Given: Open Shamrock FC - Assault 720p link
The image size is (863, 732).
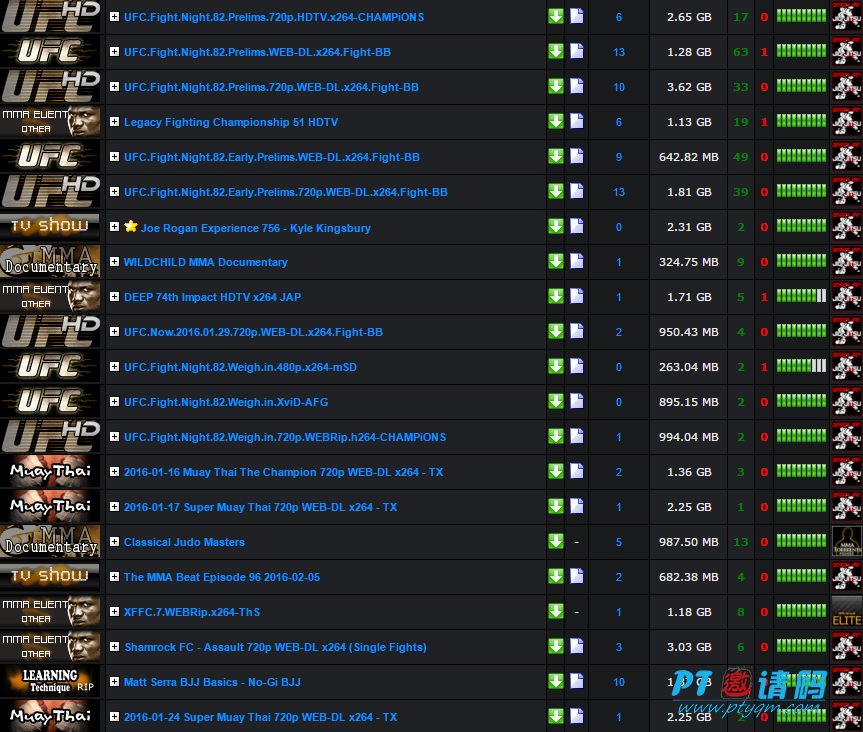Looking at the screenshot, I should click(x=275, y=647).
